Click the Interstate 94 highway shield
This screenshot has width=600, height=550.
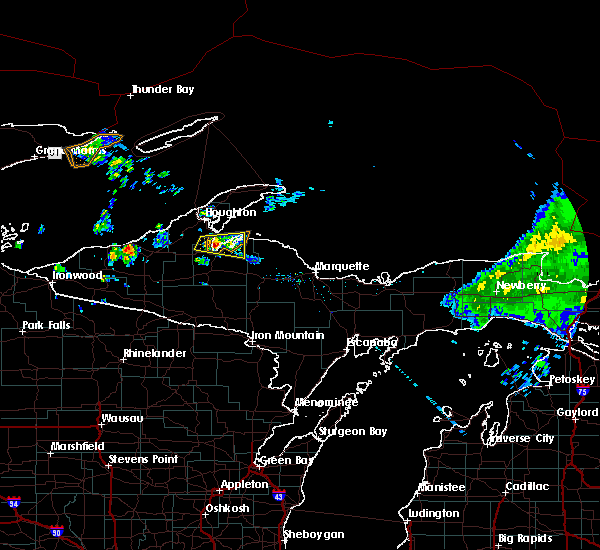pos(13,503)
